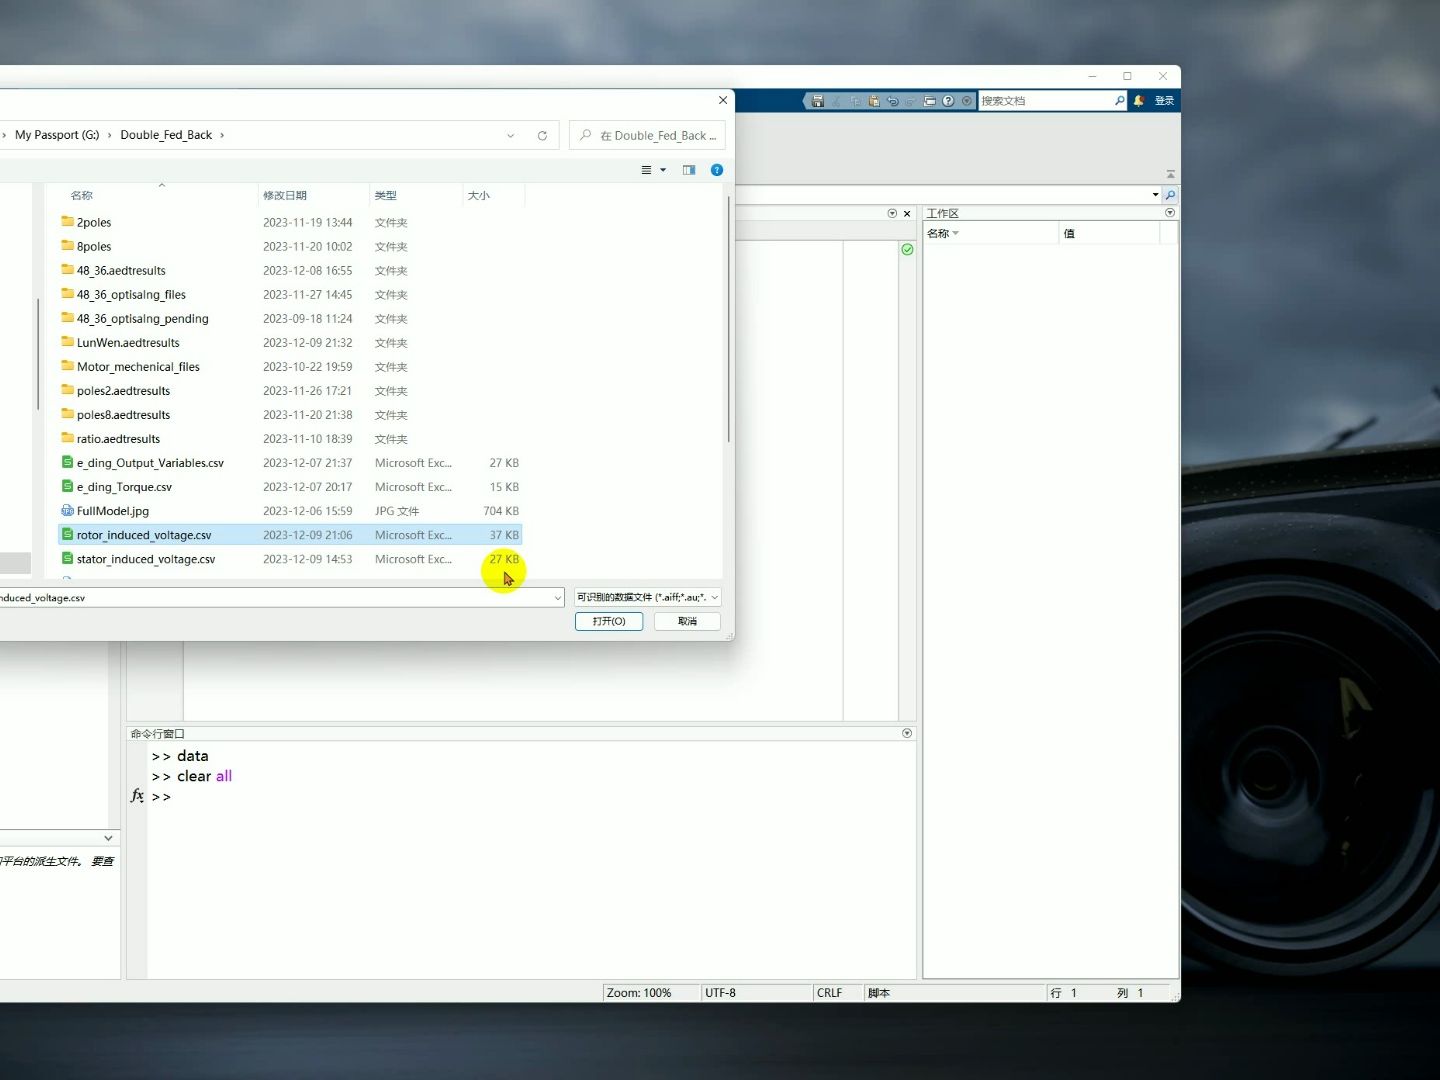Click the refresh icon in file dialog address bar

542,135
